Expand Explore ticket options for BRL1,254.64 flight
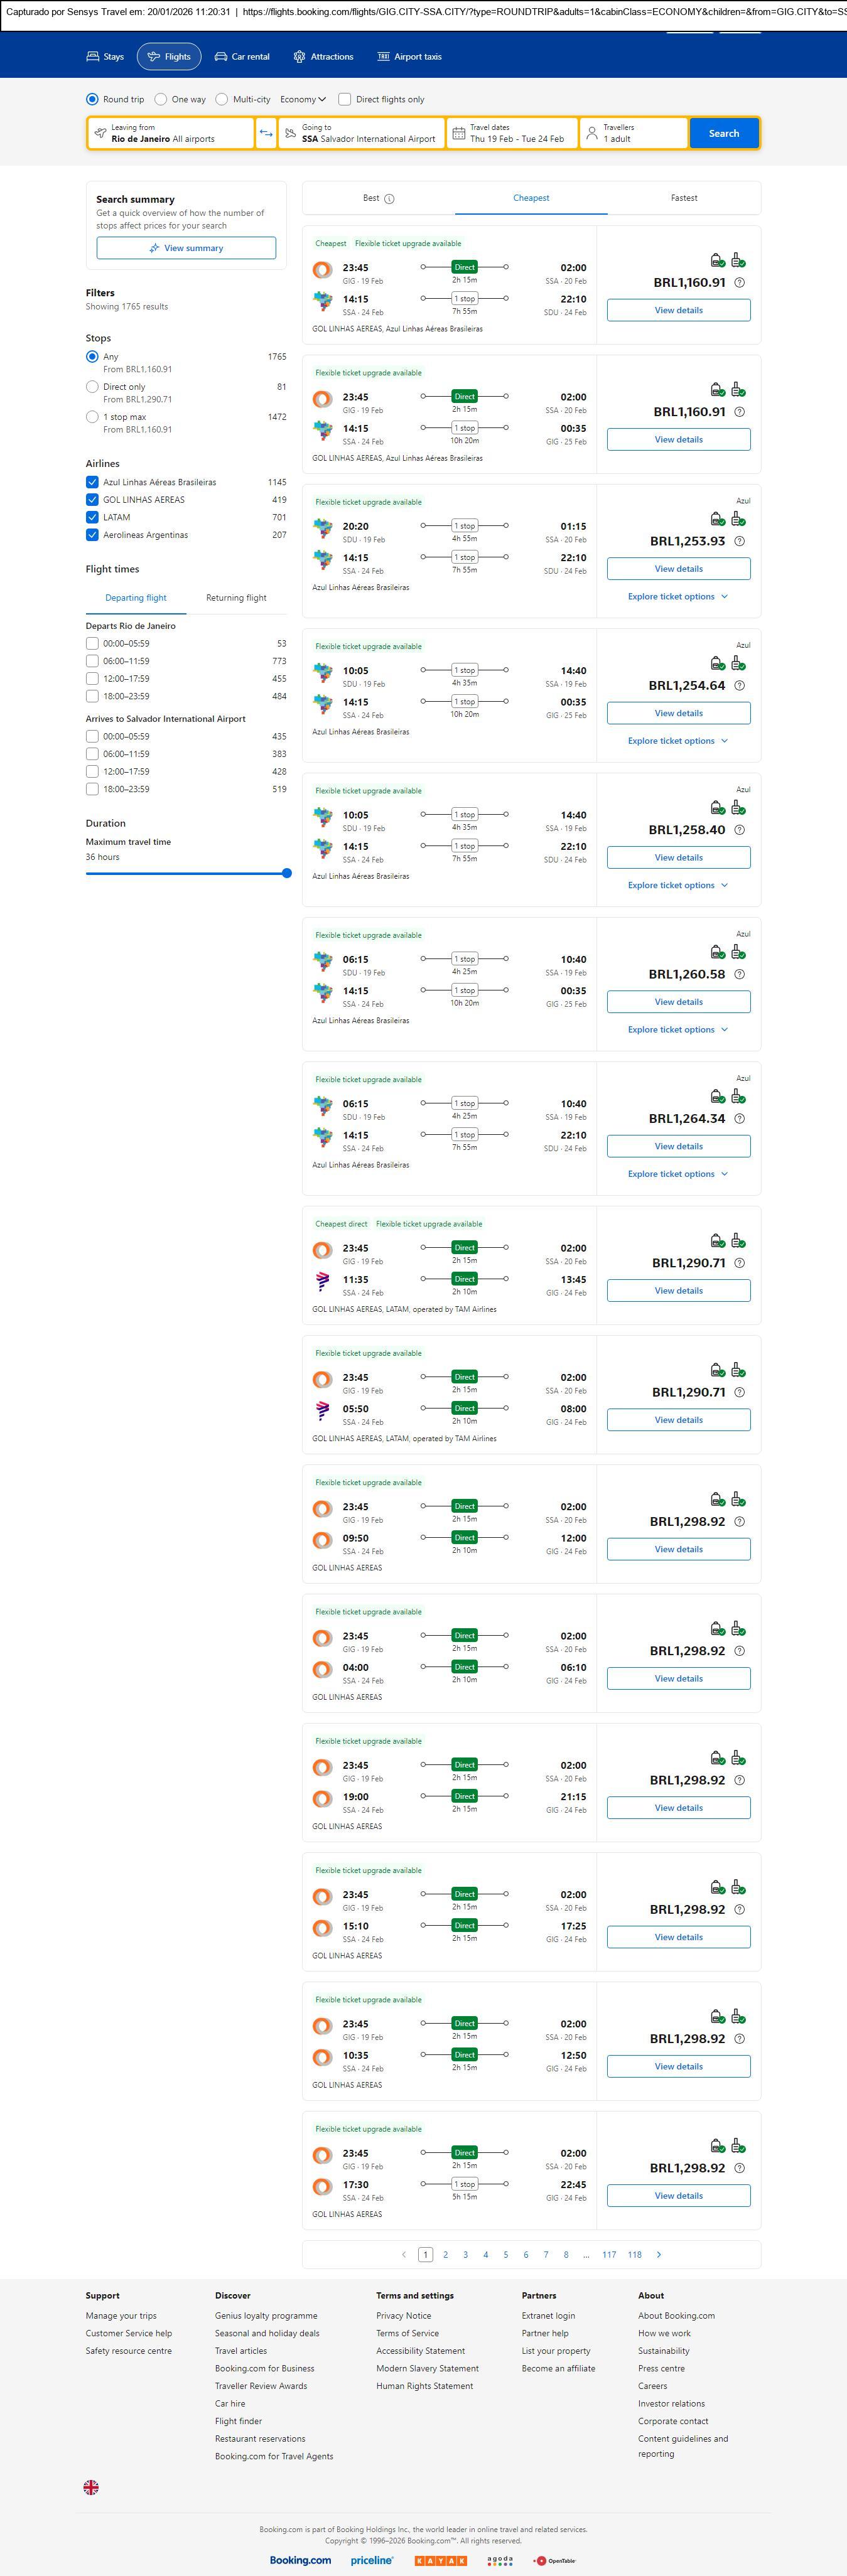Image resolution: width=847 pixels, height=2576 pixels. (677, 741)
